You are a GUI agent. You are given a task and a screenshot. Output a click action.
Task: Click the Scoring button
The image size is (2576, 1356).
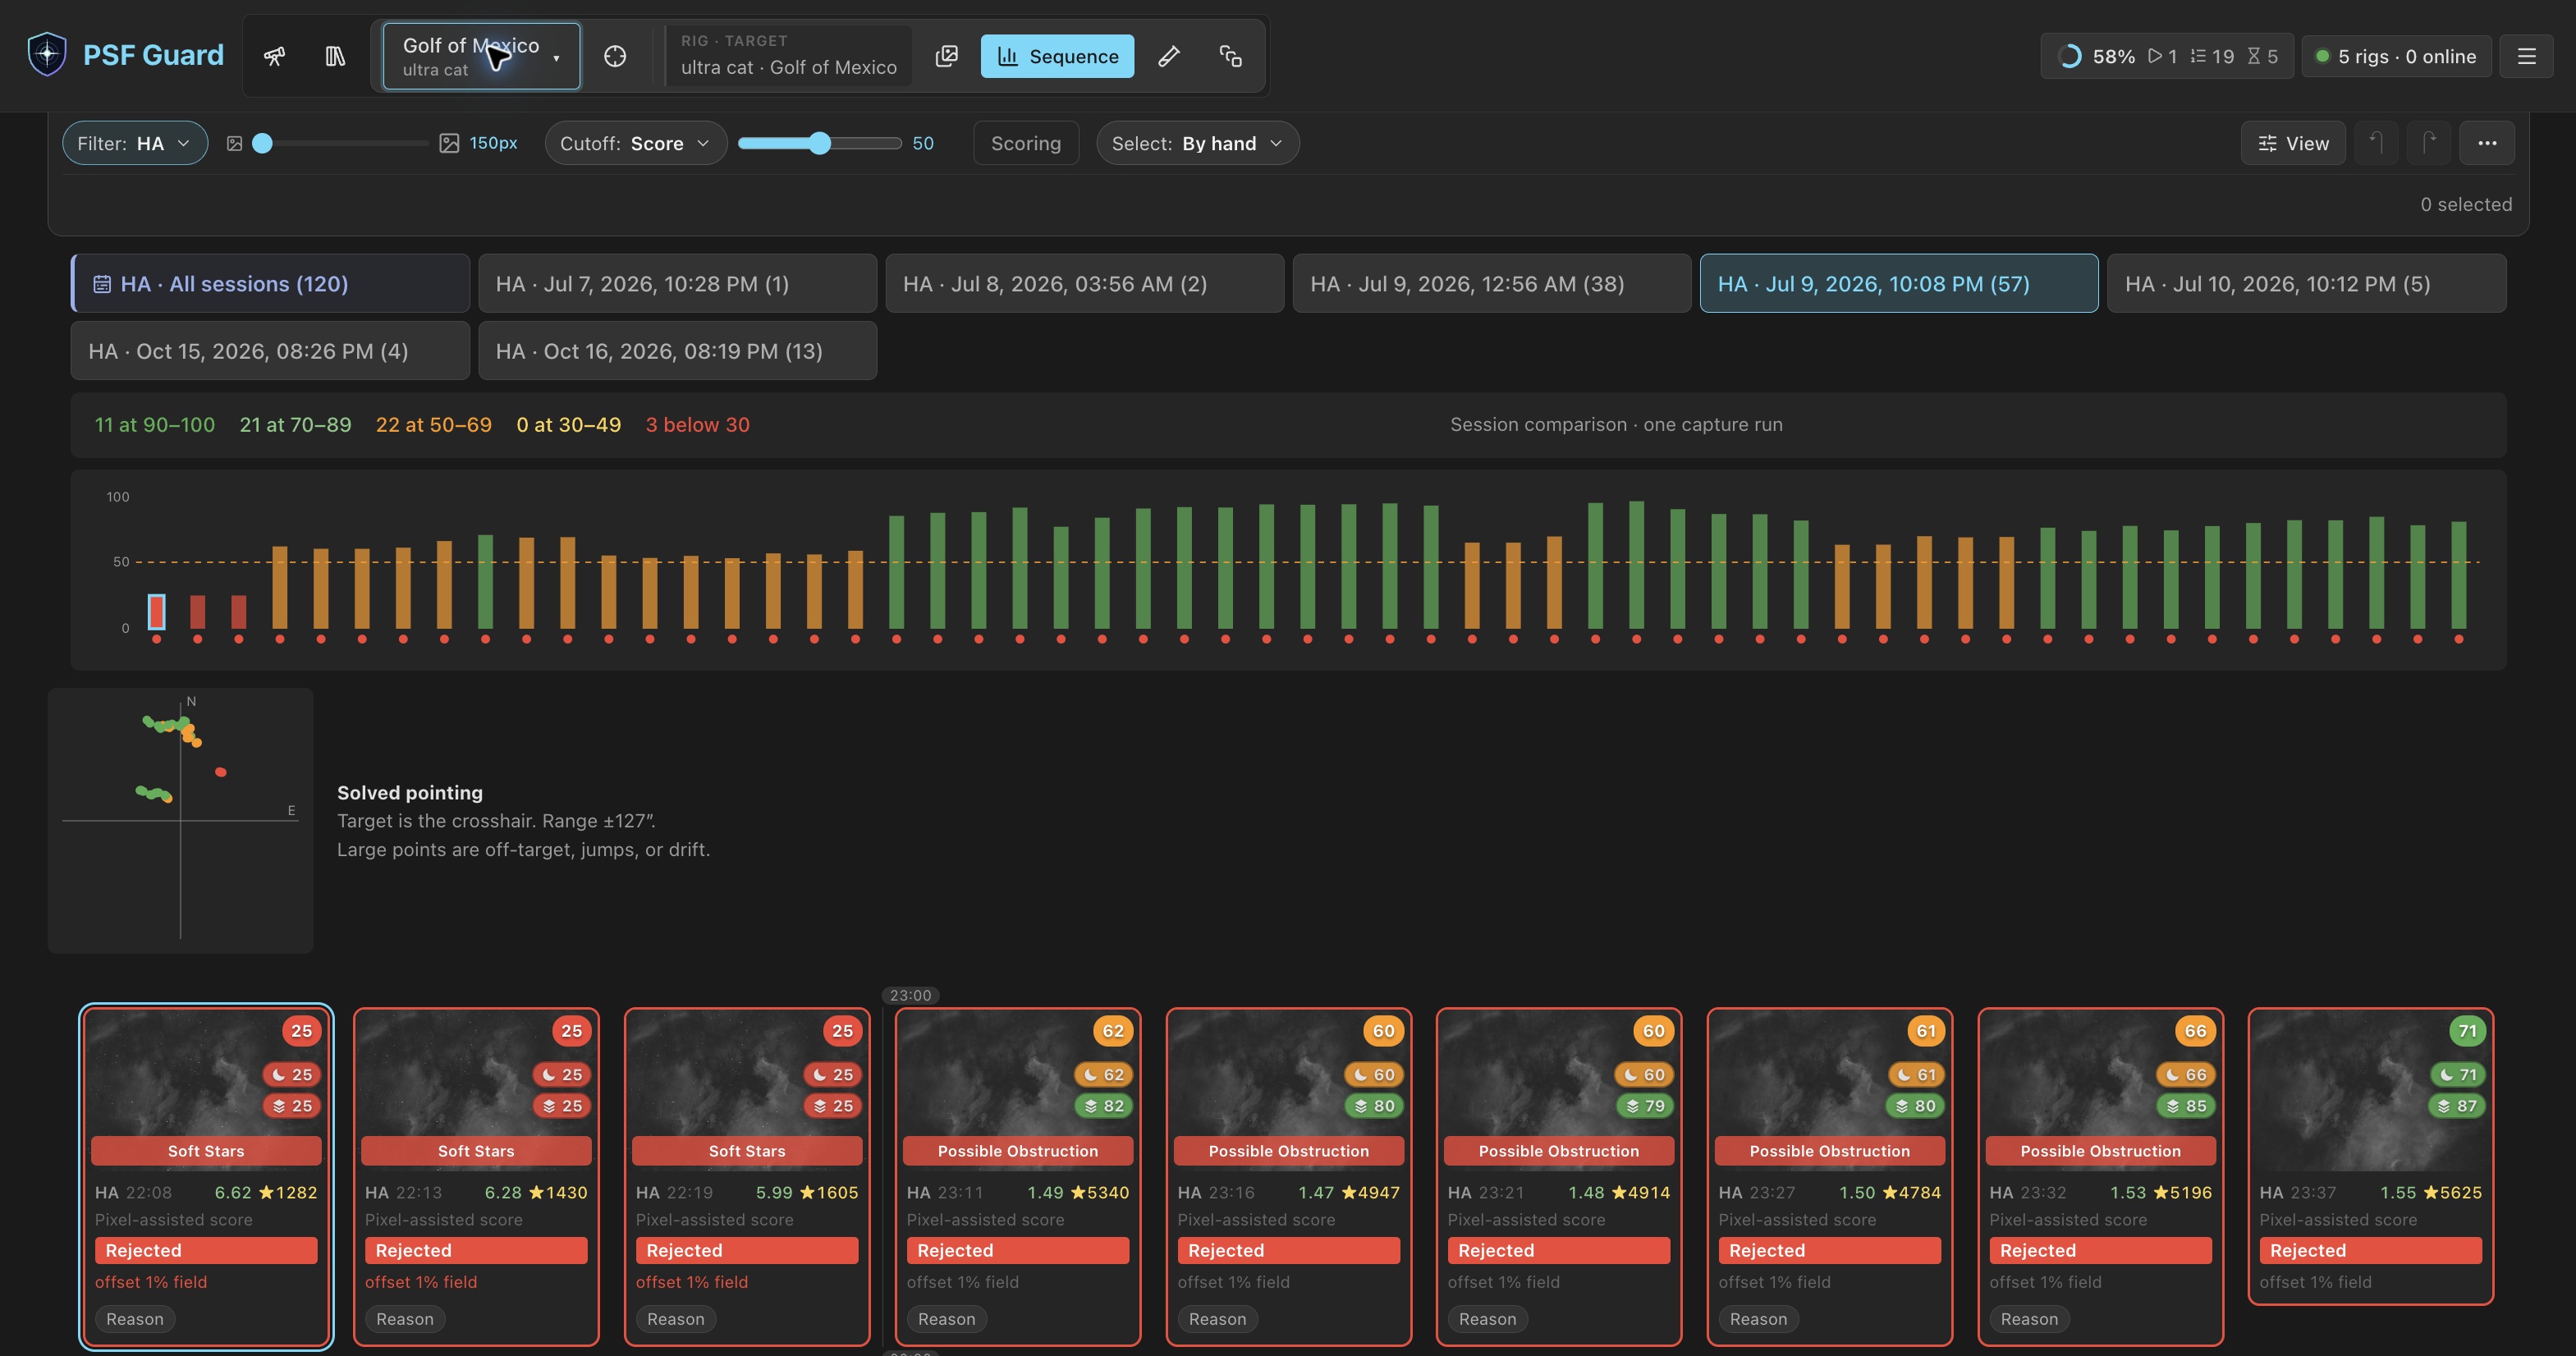[1026, 143]
